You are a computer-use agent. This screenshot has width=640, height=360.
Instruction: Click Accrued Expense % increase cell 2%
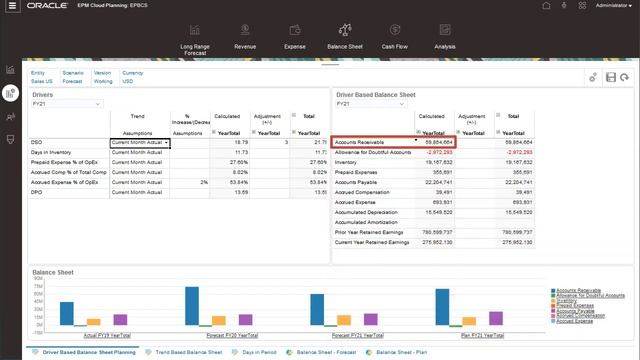pos(190,182)
